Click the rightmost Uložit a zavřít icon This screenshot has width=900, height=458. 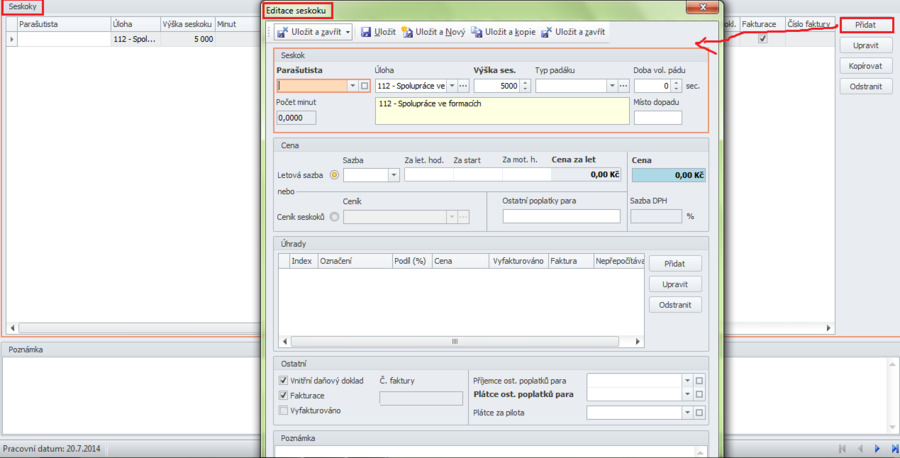(x=546, y=32)
